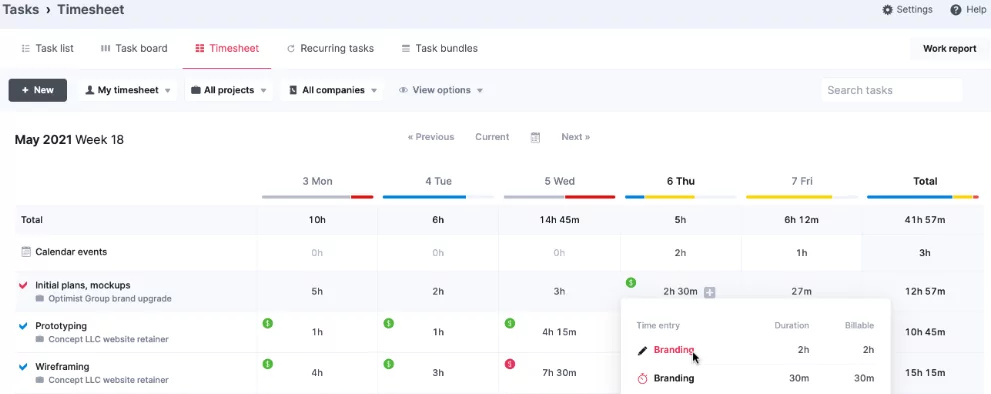Open the calendar date picker icon
Screen dimensions: 991x394
click(535, 137)
